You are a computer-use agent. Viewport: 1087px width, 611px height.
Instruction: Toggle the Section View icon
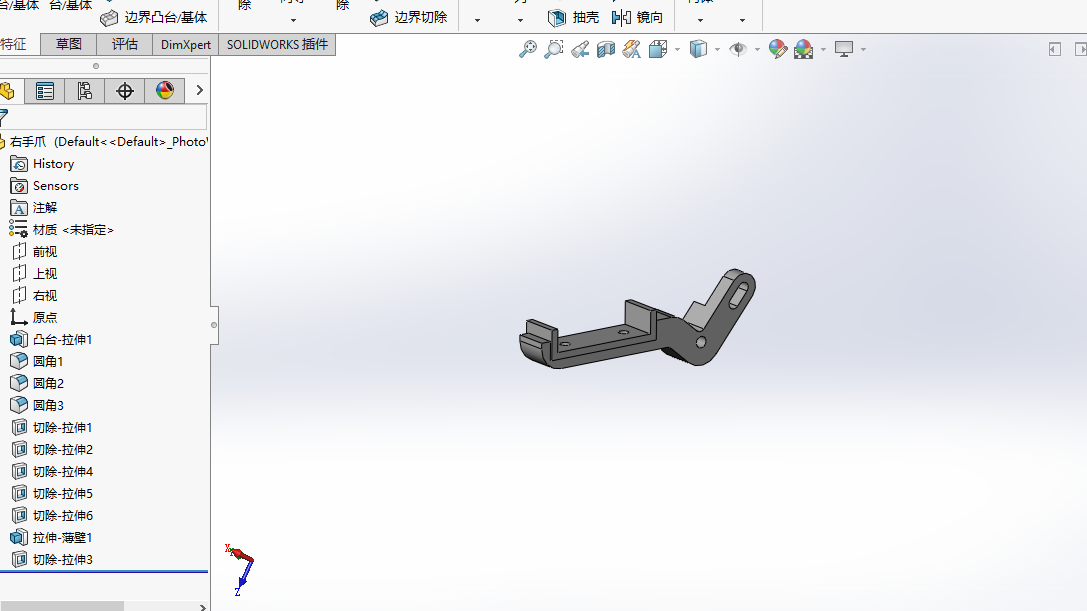click(606, 49)
